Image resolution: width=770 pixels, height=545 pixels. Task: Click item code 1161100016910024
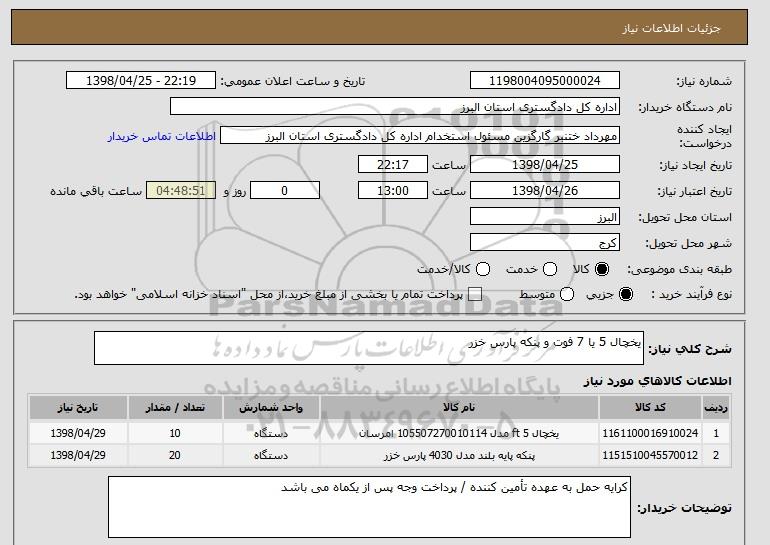tap(650, 433)
